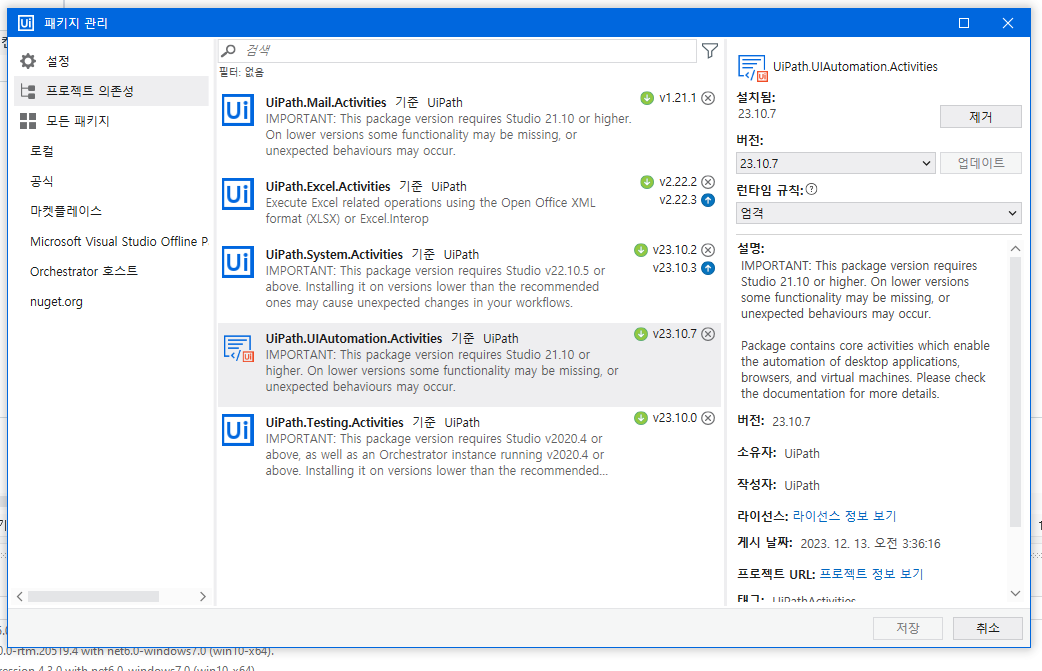
Task: Click the 취소 button
Action: click(x=988, y=628)
